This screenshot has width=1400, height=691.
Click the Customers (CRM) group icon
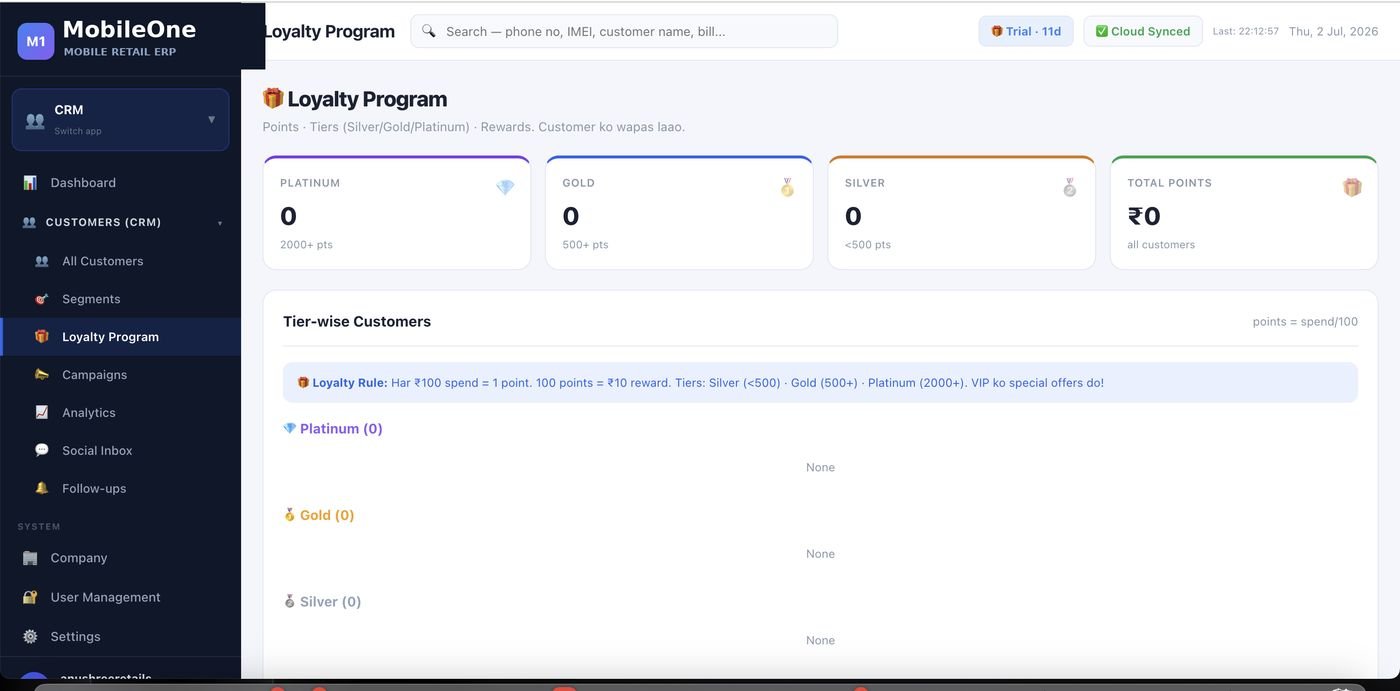29,222
